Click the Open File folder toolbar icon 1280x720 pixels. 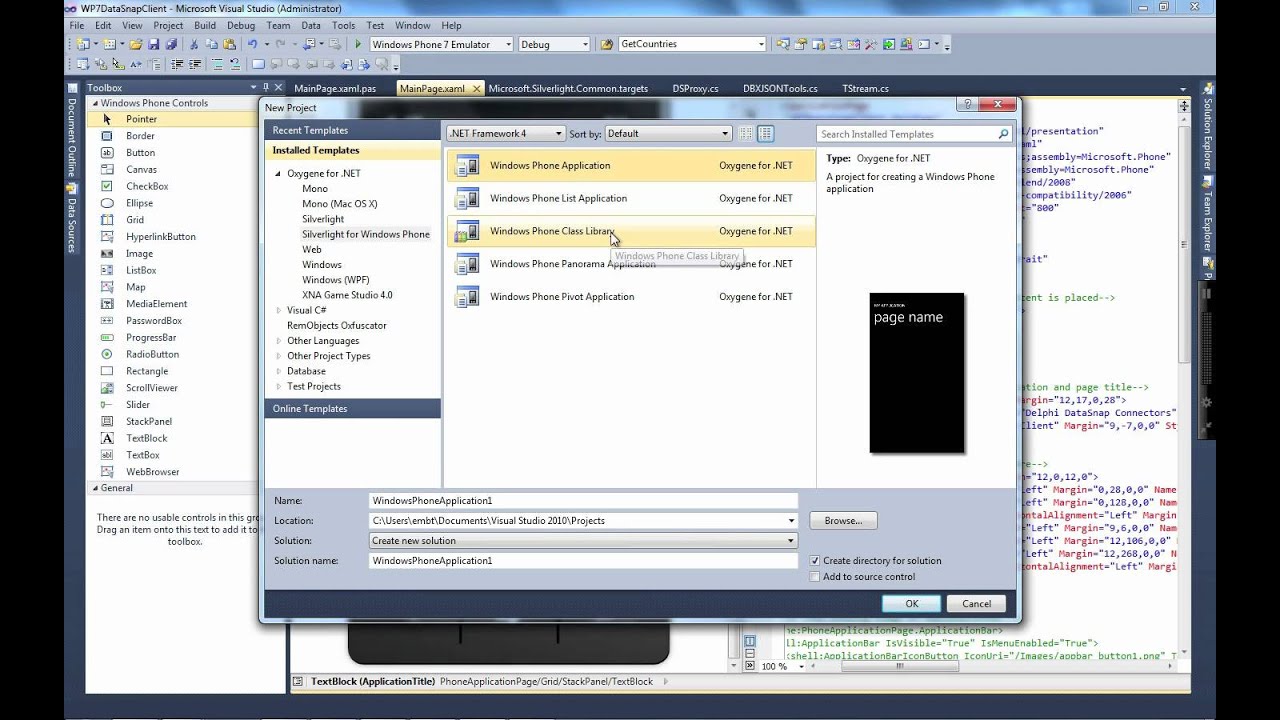pos(136,44)
